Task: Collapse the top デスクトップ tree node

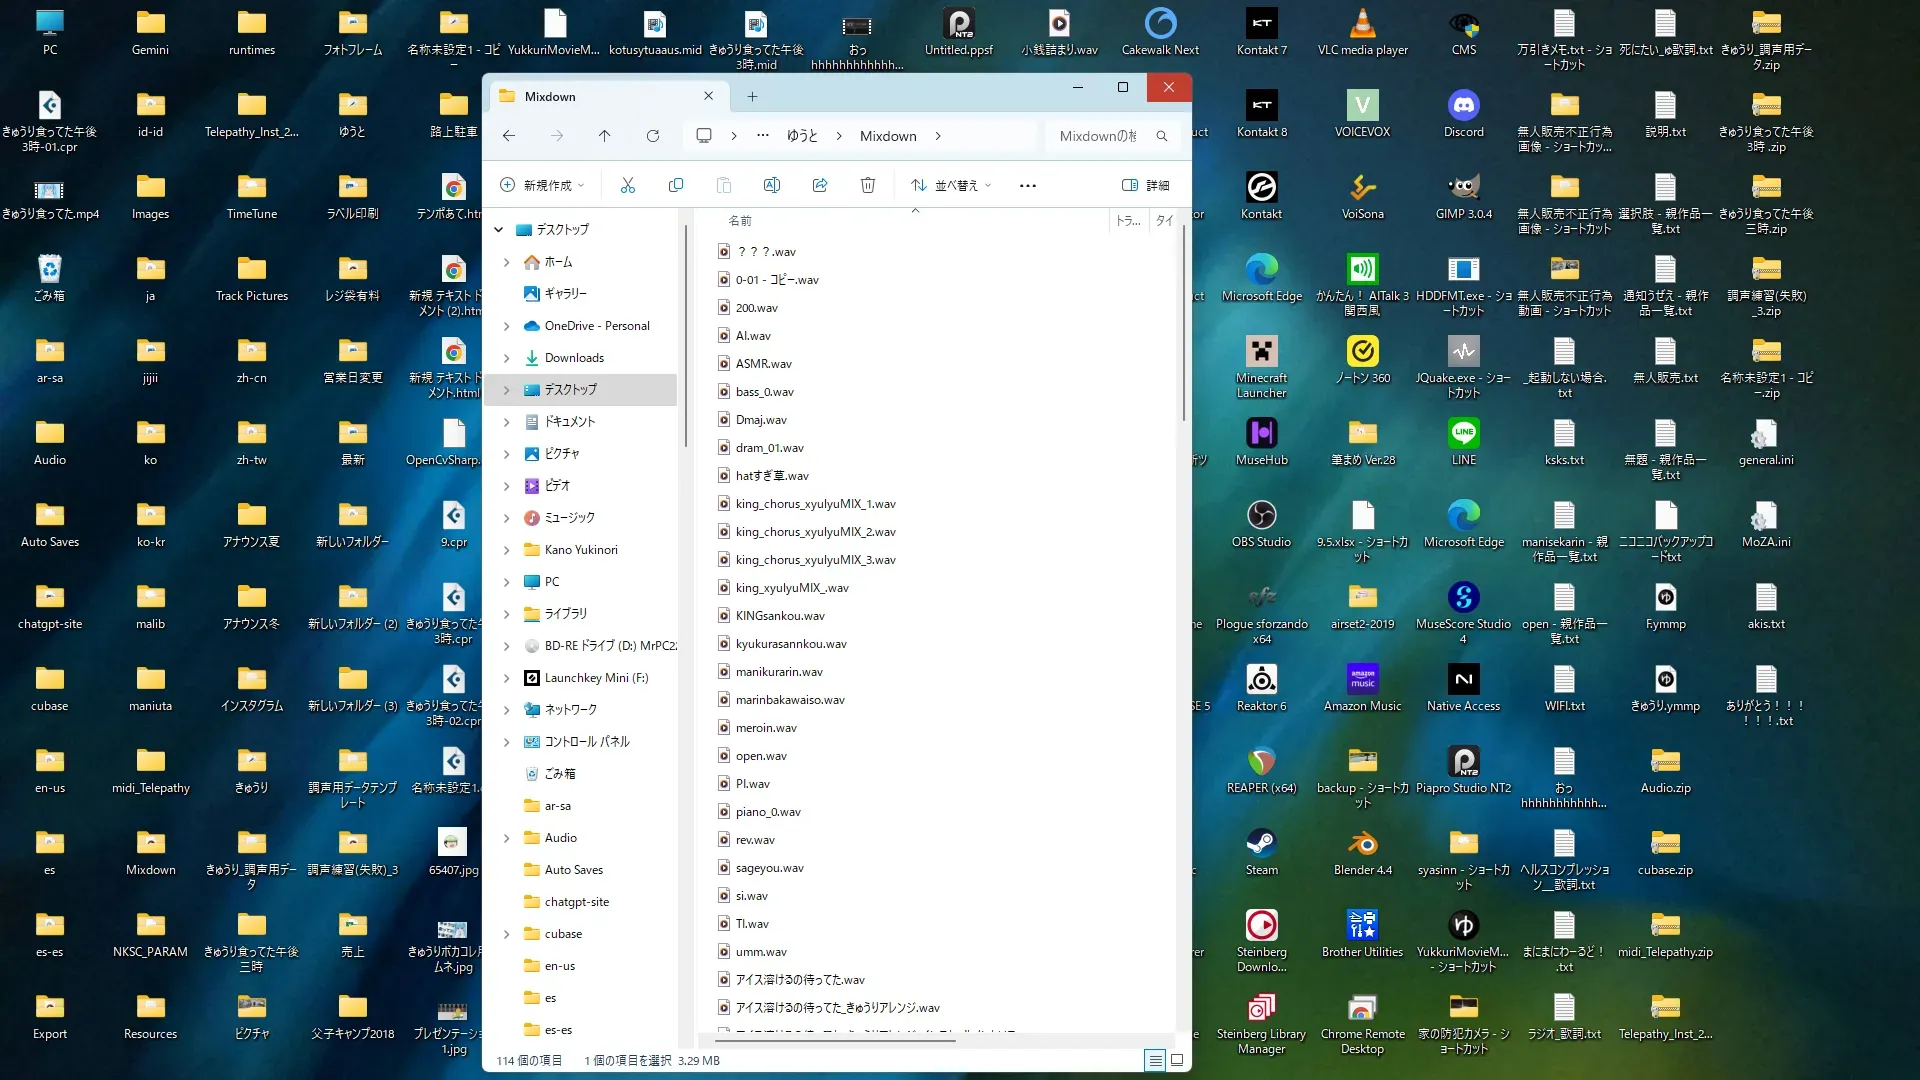Action: 499,230
